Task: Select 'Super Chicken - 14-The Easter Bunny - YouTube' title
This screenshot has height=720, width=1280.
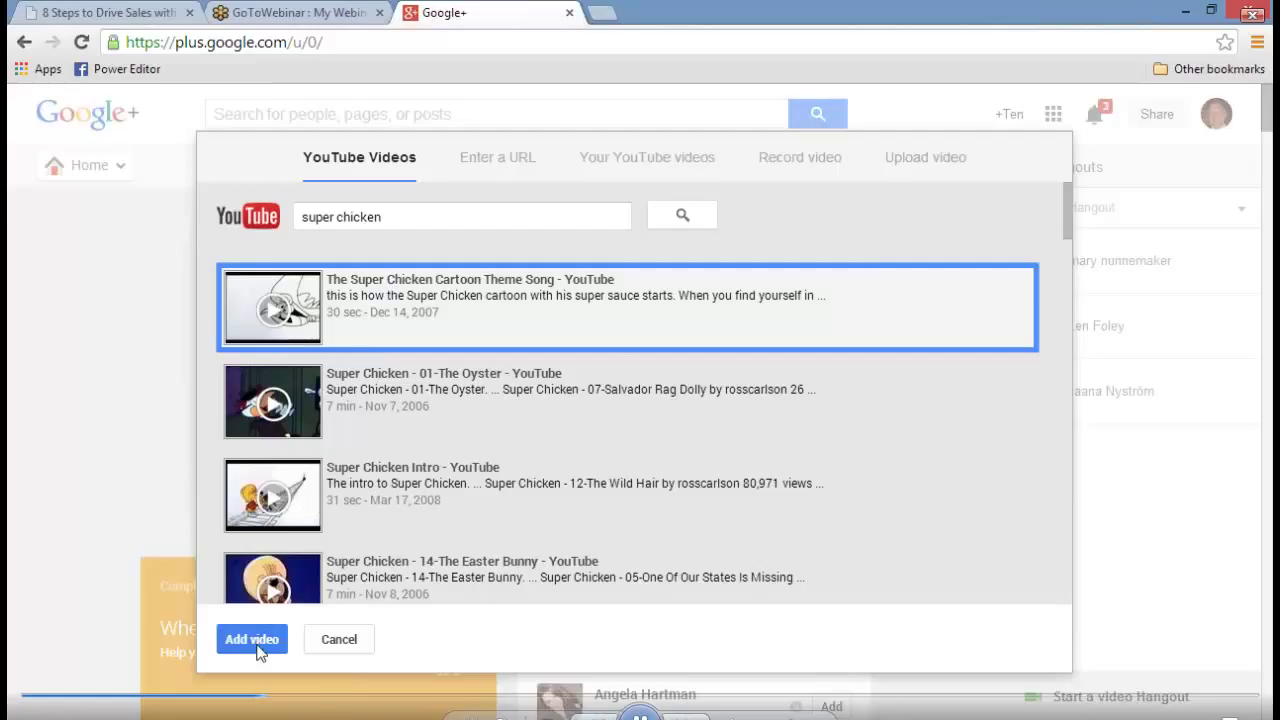Action: pyautogui.click(x=462, y=561)
